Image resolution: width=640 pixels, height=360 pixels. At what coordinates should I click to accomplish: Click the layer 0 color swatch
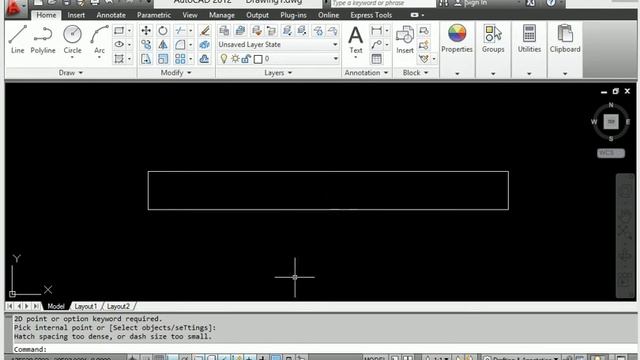[258, 59]
